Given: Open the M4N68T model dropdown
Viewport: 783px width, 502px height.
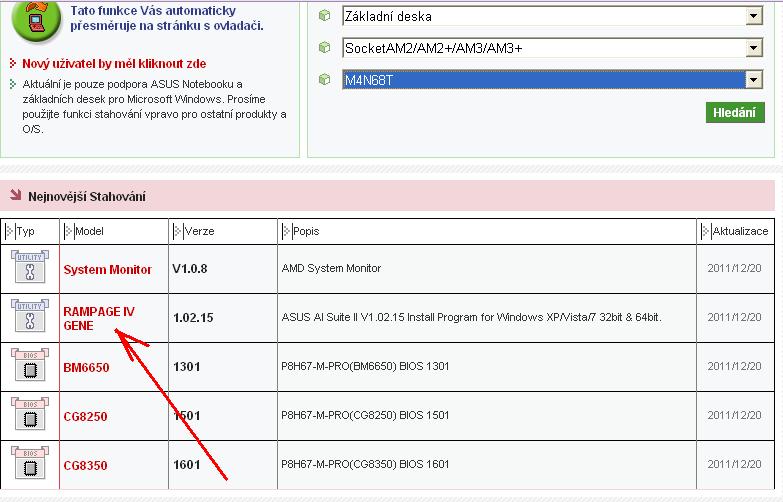Looking at the screenshot, I should 552,79.
